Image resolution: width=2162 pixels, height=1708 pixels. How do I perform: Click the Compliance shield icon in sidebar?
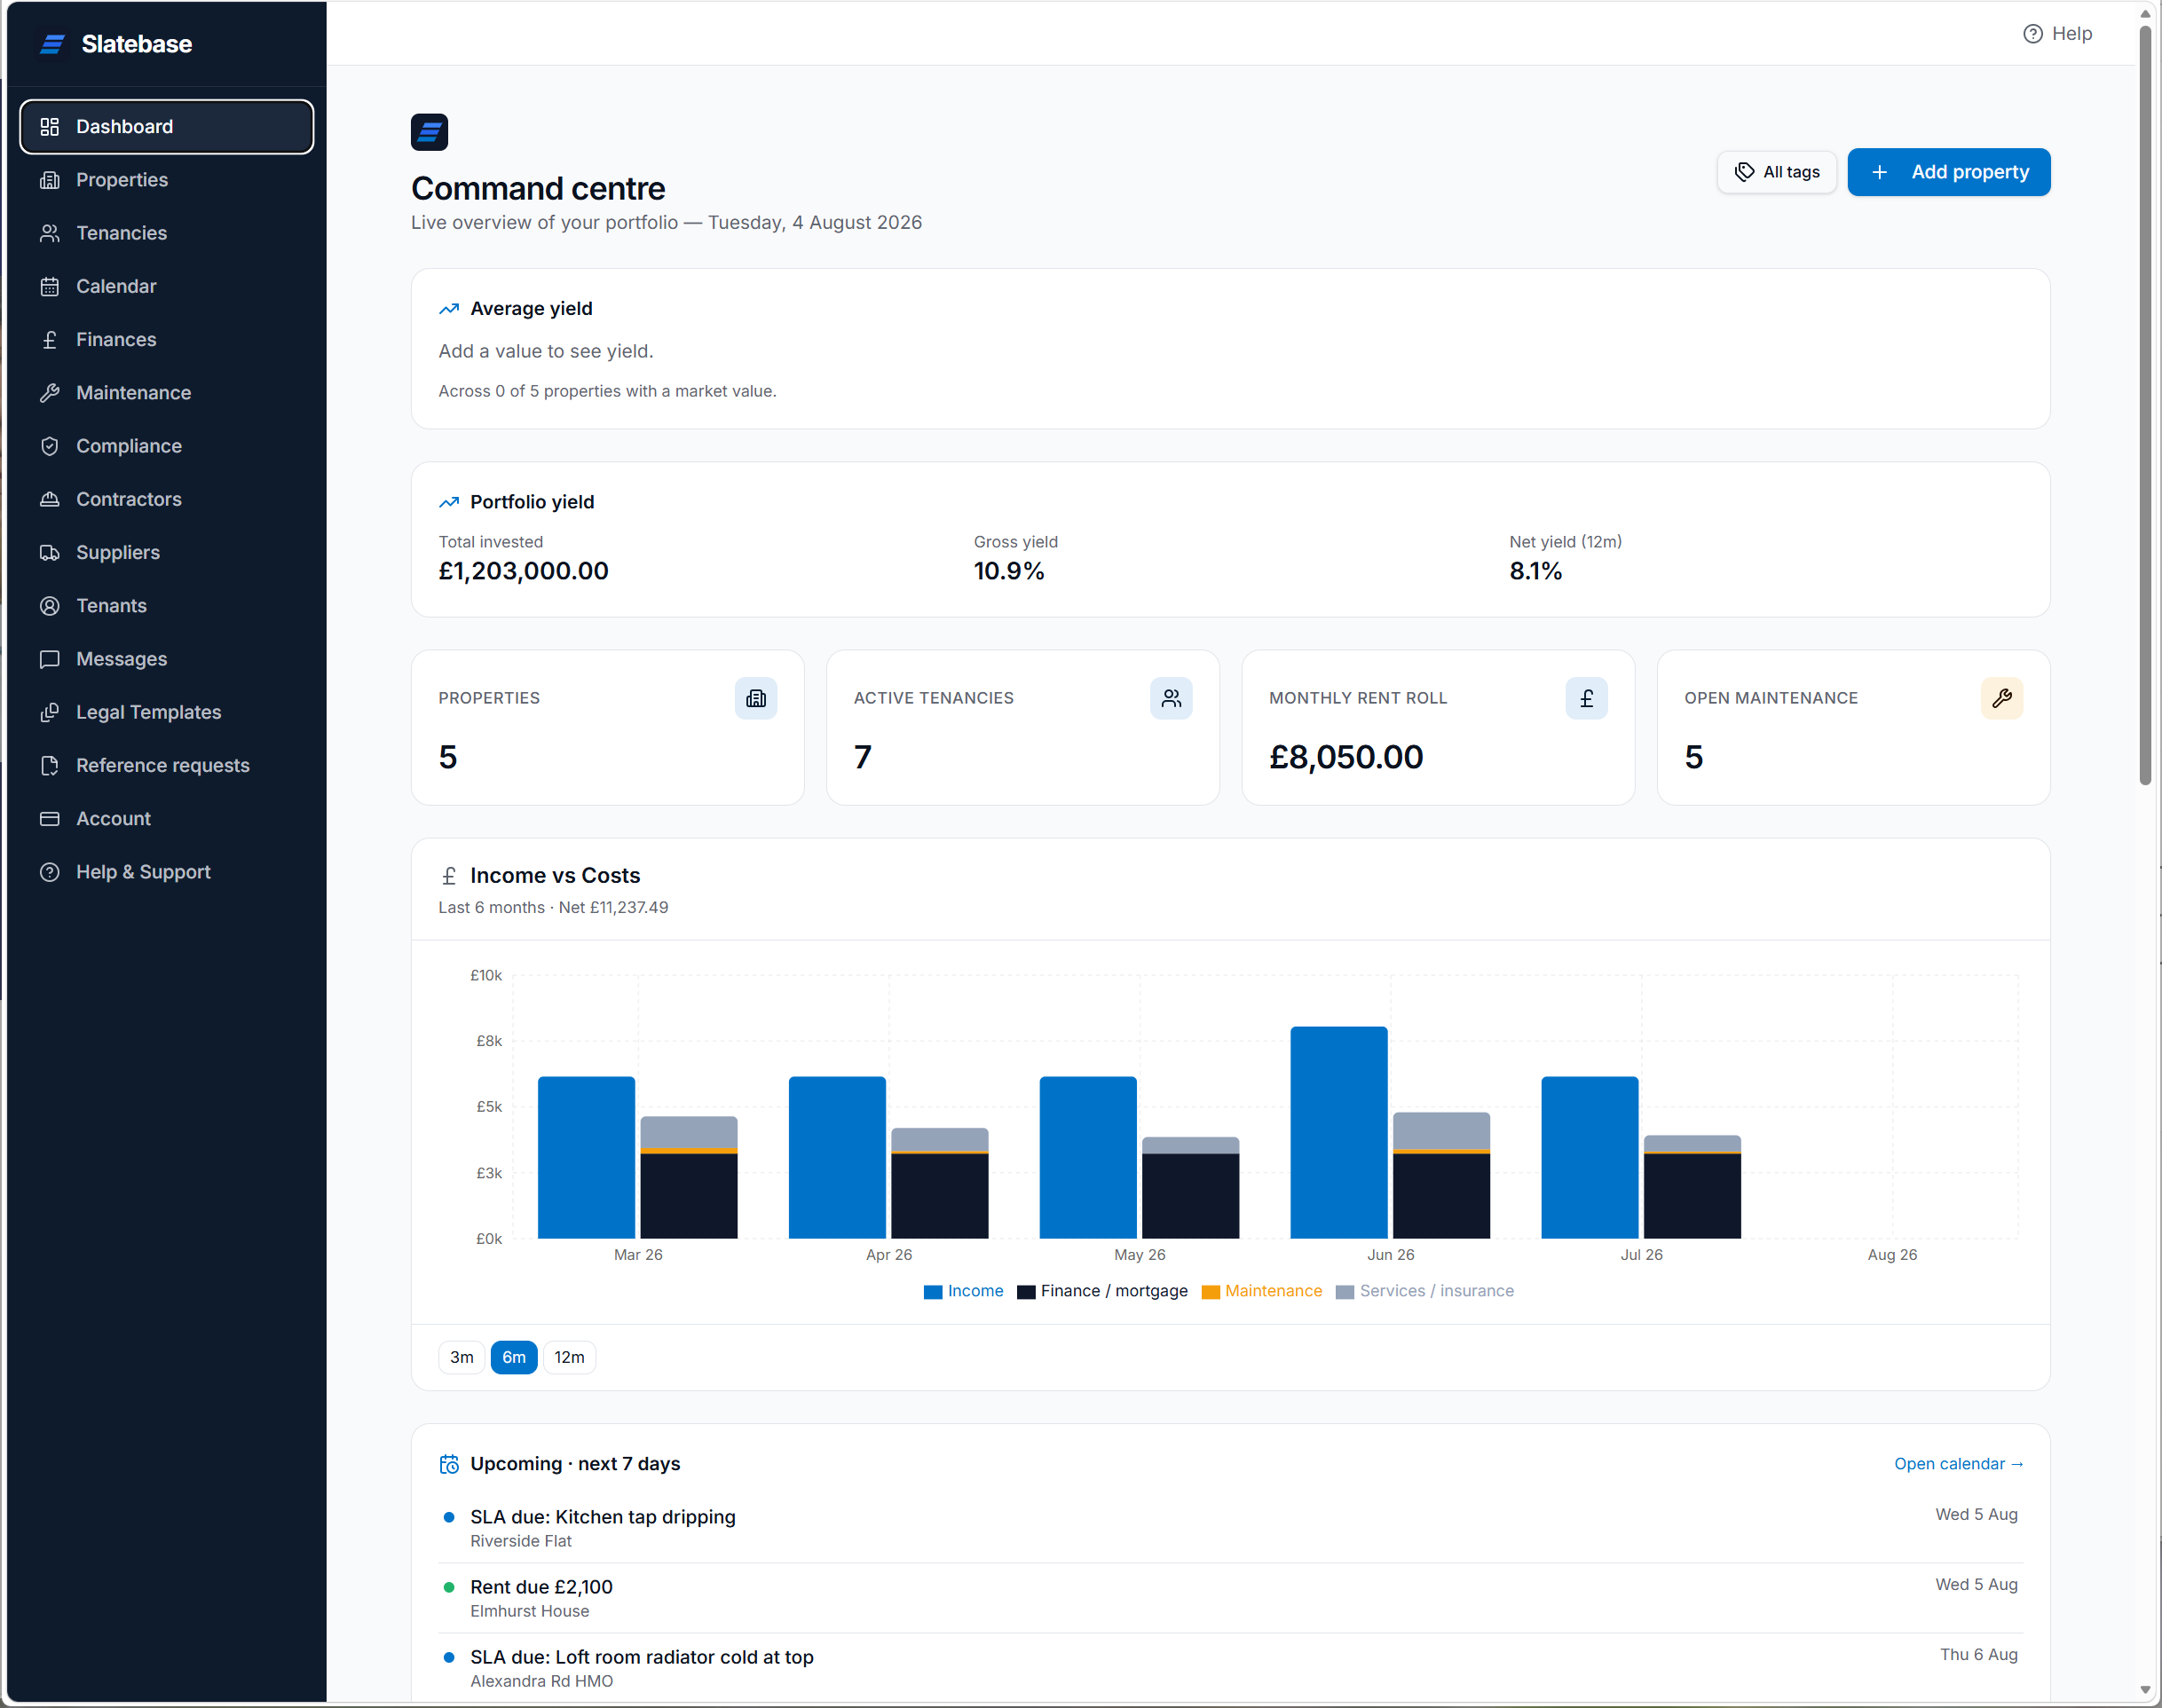[49, 446]
